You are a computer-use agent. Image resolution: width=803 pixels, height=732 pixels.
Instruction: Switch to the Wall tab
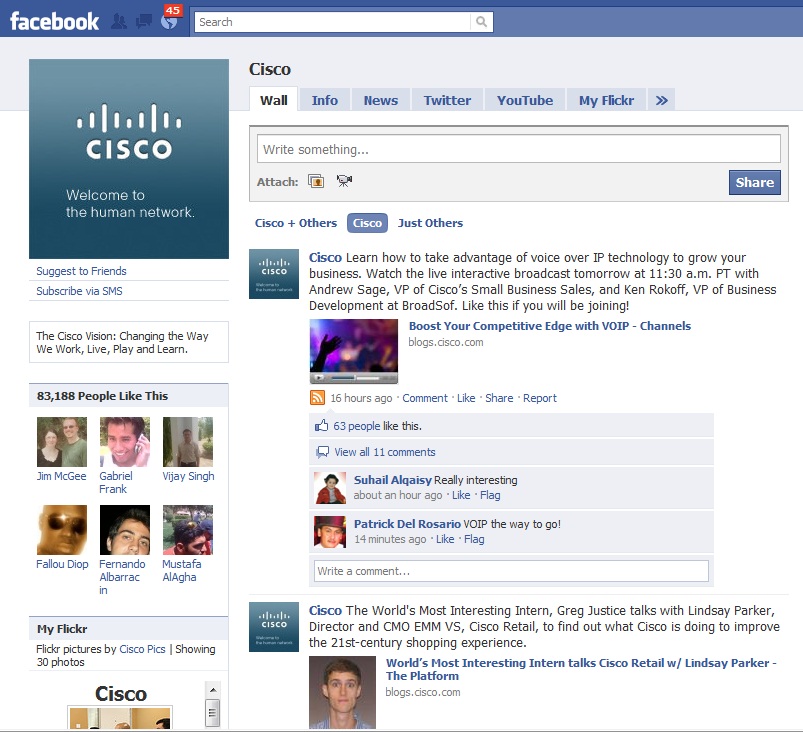click(273, 100)
